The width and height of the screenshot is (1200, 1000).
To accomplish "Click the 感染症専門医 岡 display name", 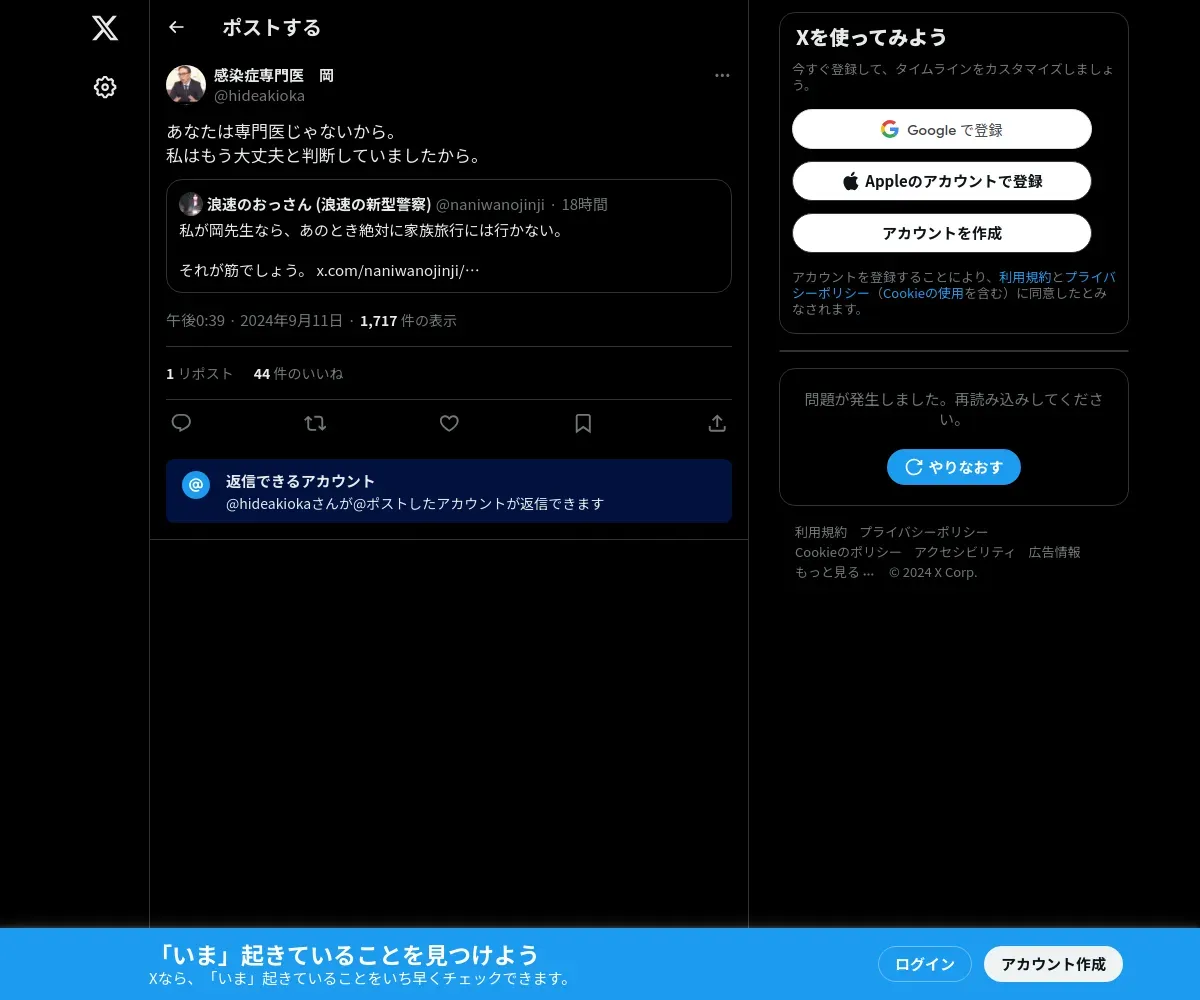I will [x=274, y=76].
